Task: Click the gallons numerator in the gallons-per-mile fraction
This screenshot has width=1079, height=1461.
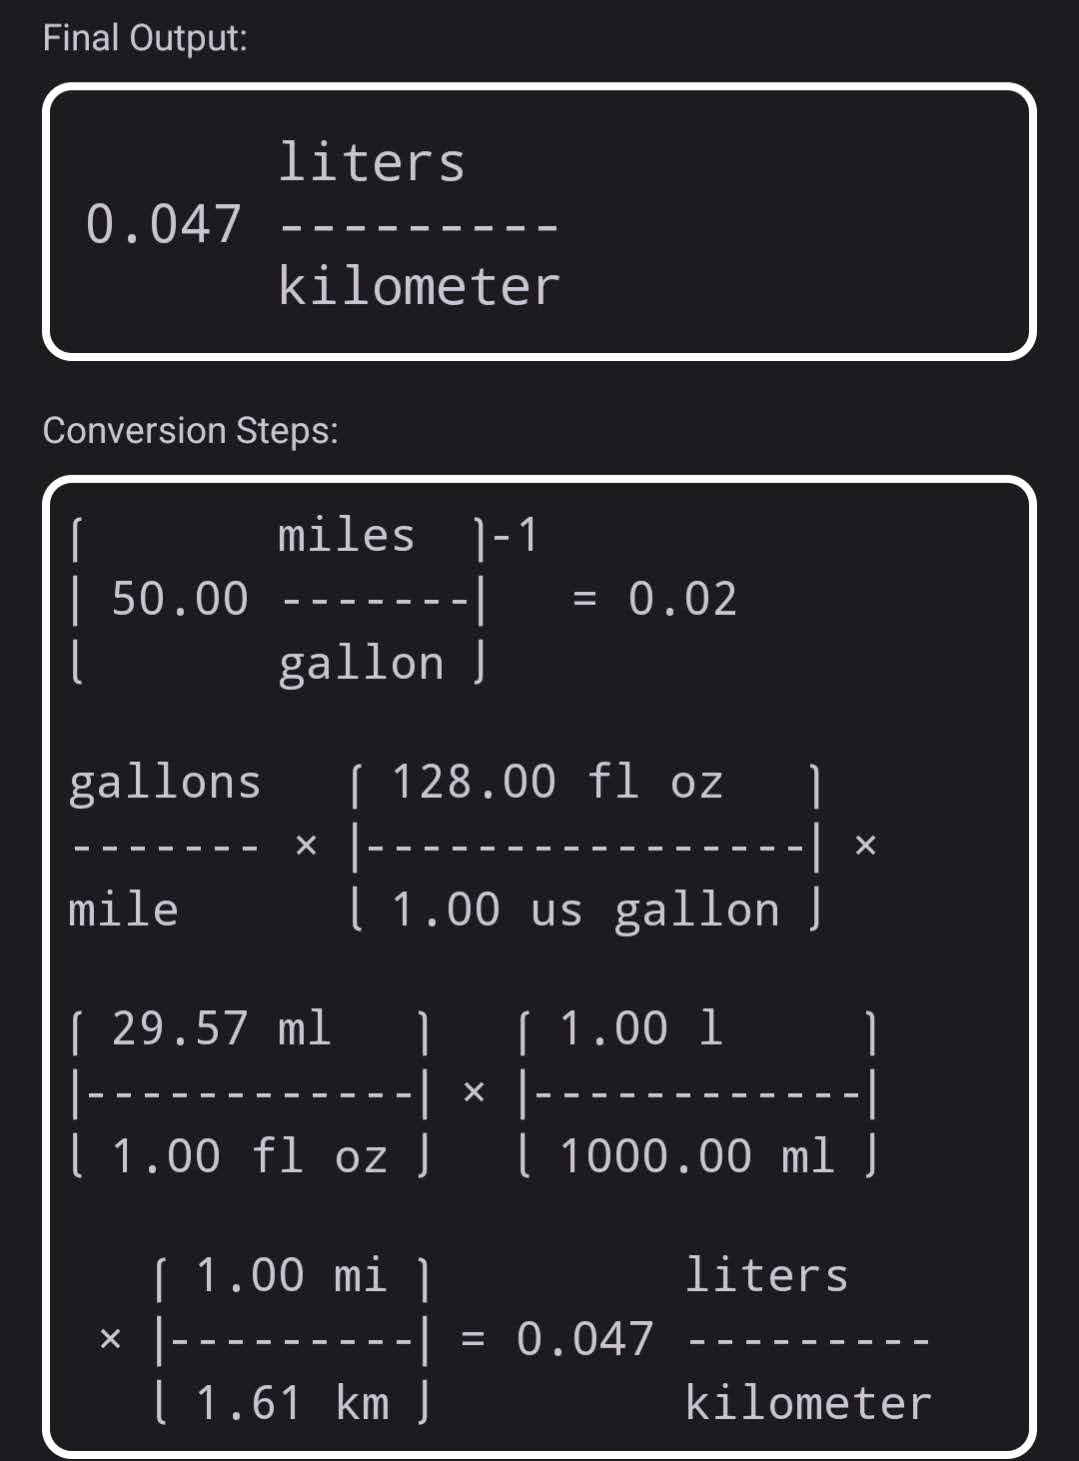Action: [165, 783]
